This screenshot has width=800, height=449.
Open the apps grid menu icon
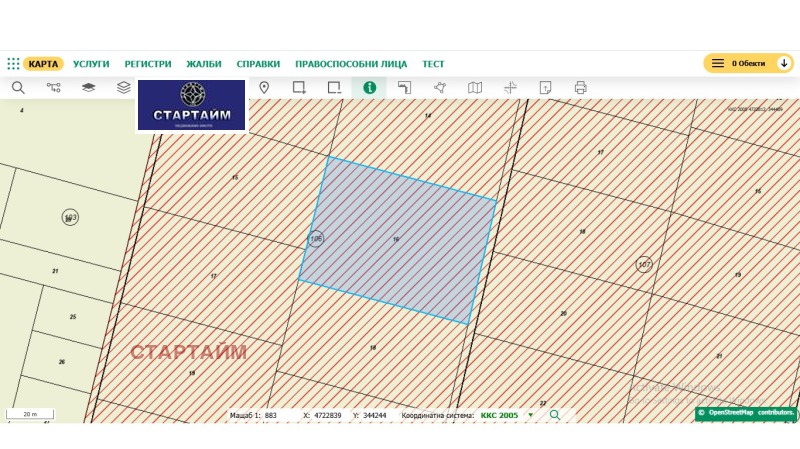[13, 64]
